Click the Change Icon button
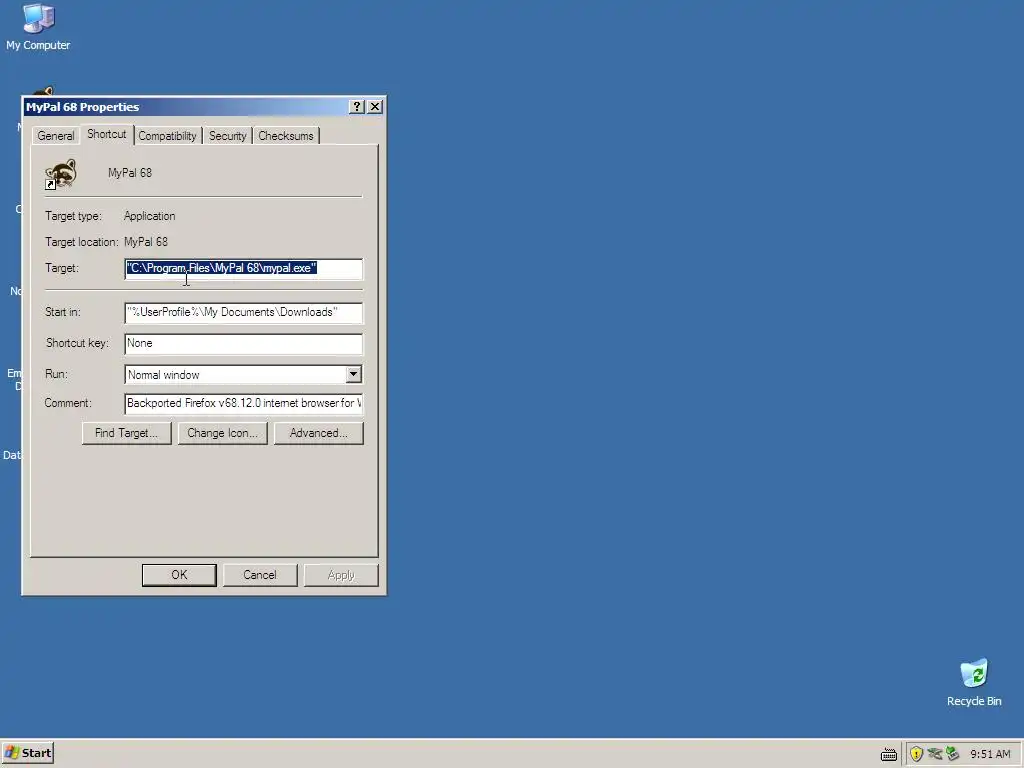This screenshot has height=768, width=1024. click(223, 433)
